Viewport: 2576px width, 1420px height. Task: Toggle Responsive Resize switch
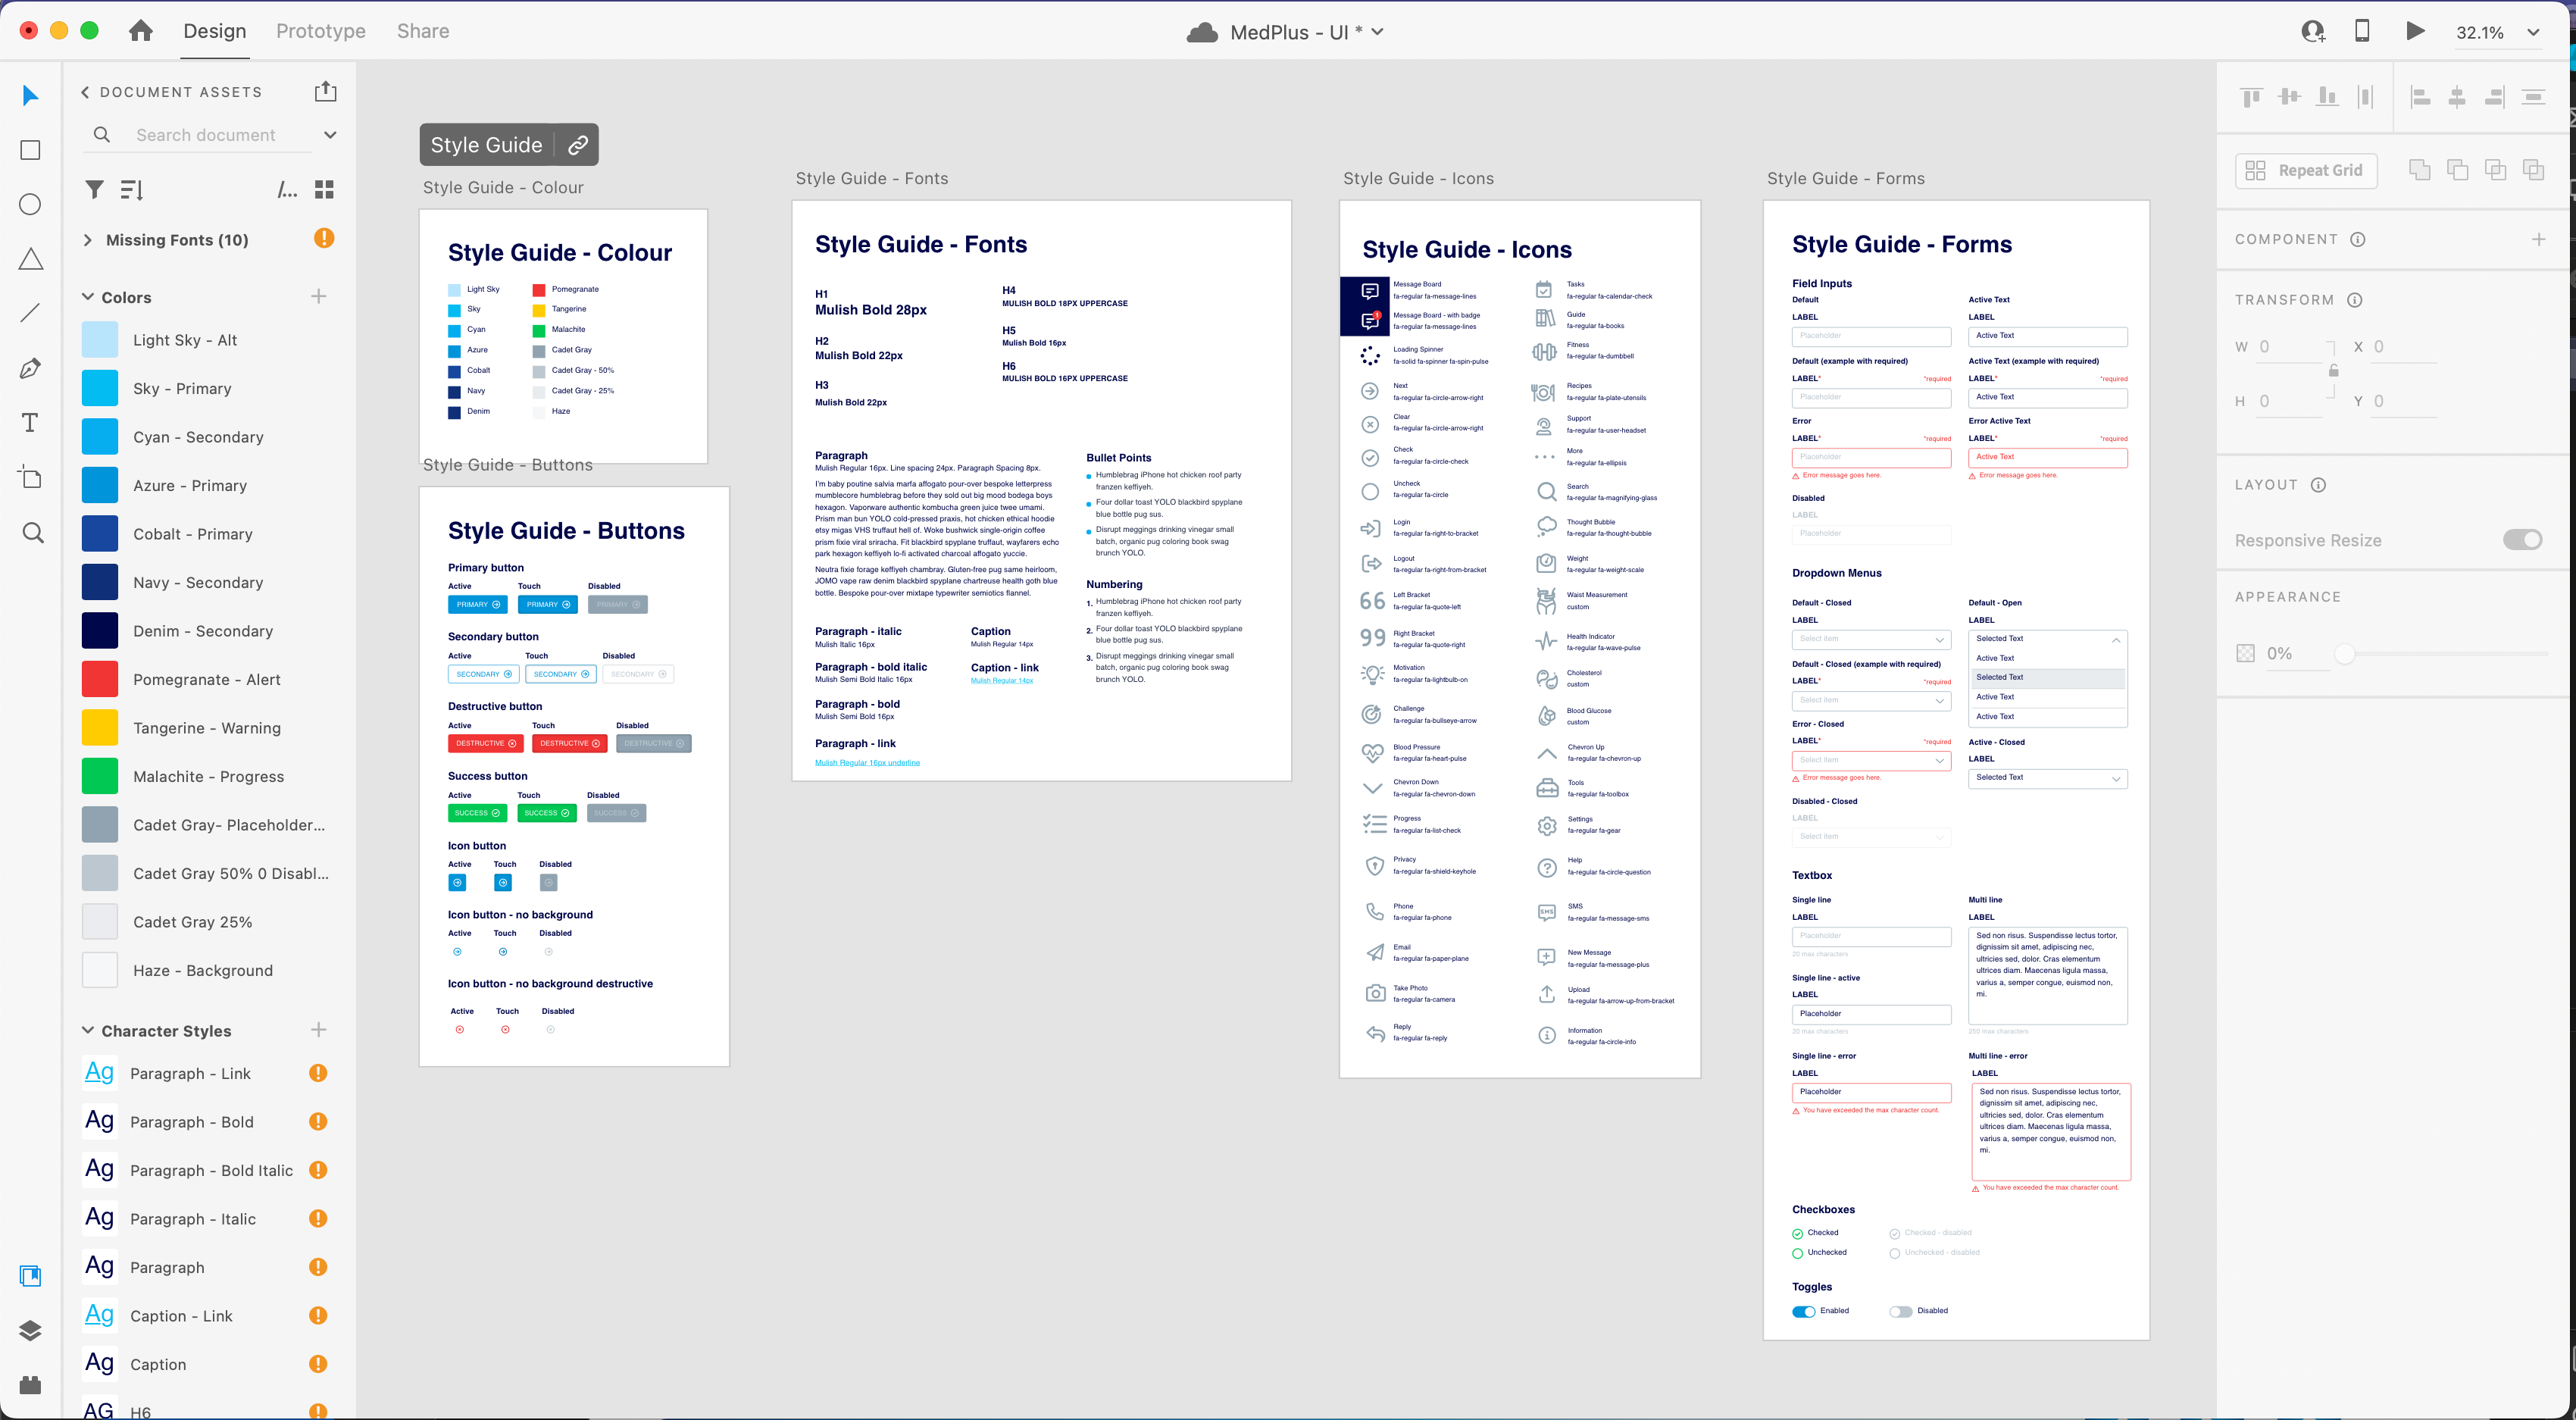(2522, 540)
